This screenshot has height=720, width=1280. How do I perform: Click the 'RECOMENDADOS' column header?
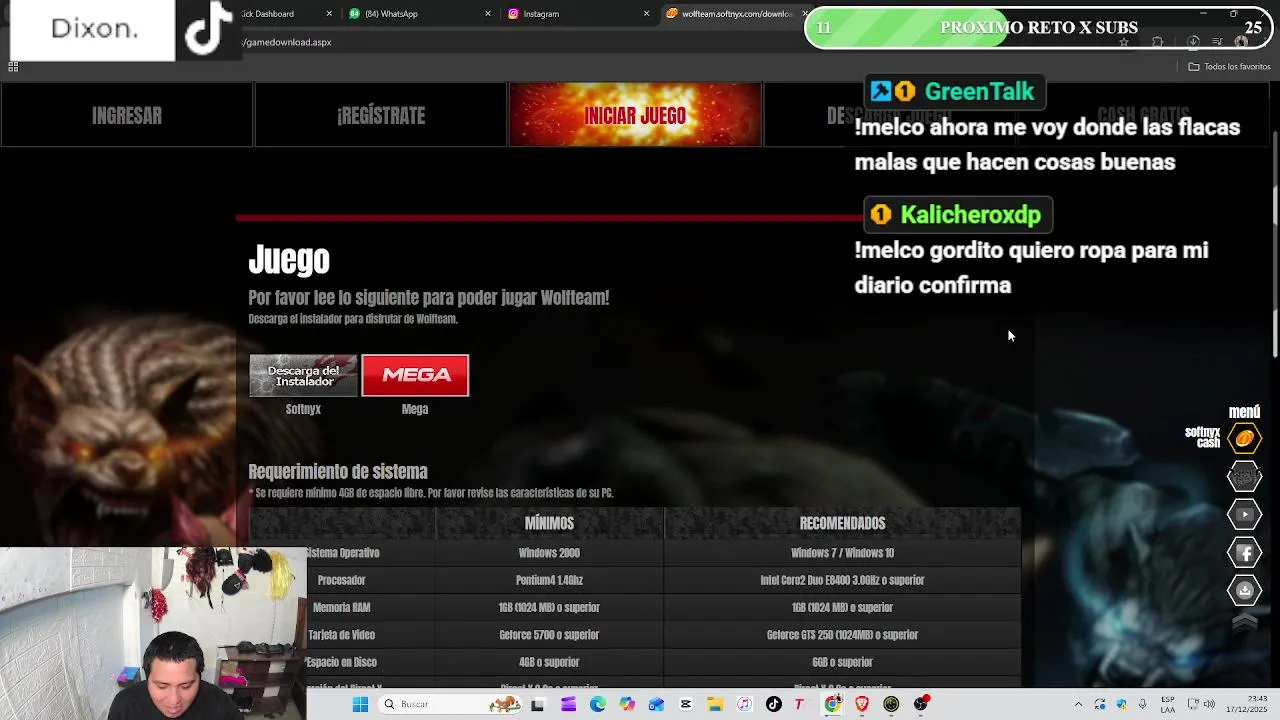pyautogui.click(x=842, y=523)
